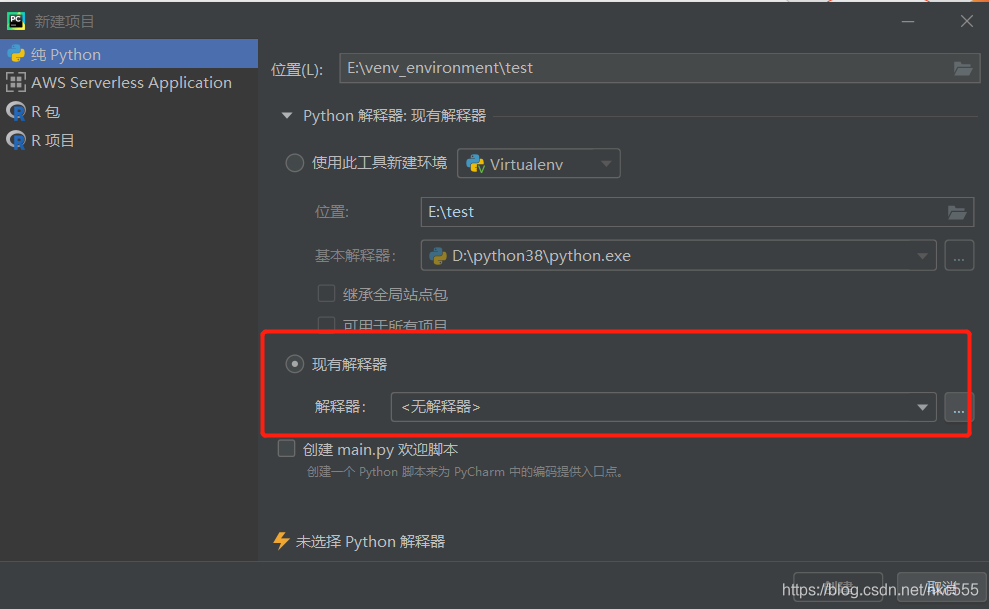Image resolution: width=989 pixels, height=609 pixels.
Task: Close the 新建项目 dialog
Action: pos(966,21)
